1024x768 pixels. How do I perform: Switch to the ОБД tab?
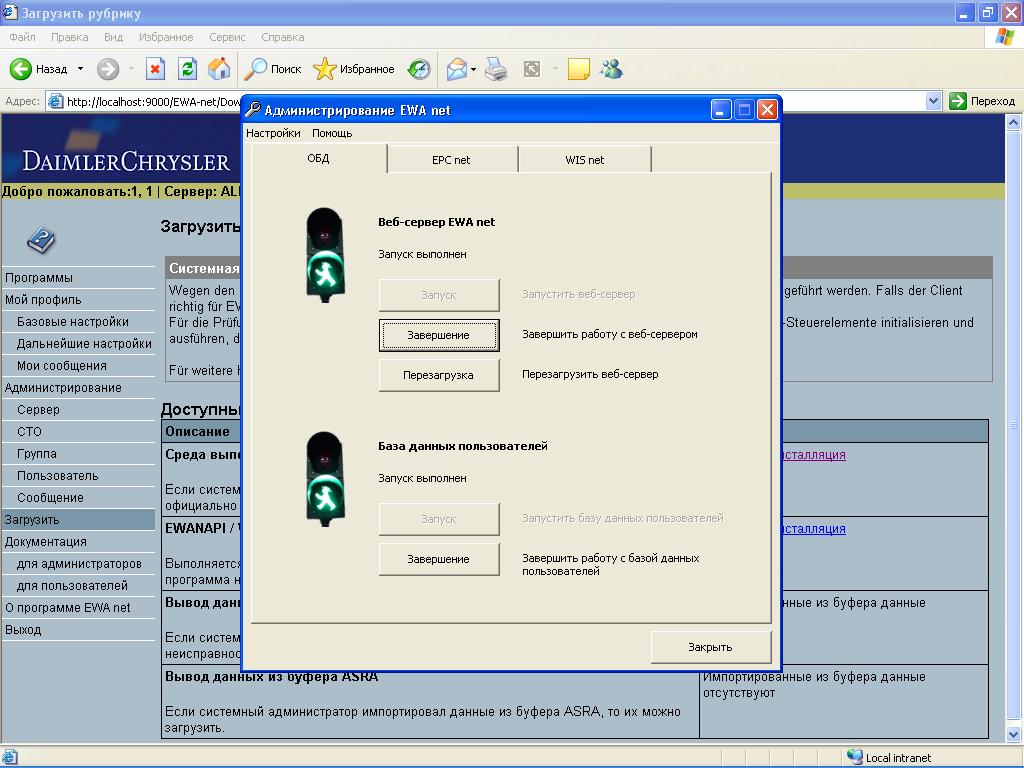pos(319,159)
